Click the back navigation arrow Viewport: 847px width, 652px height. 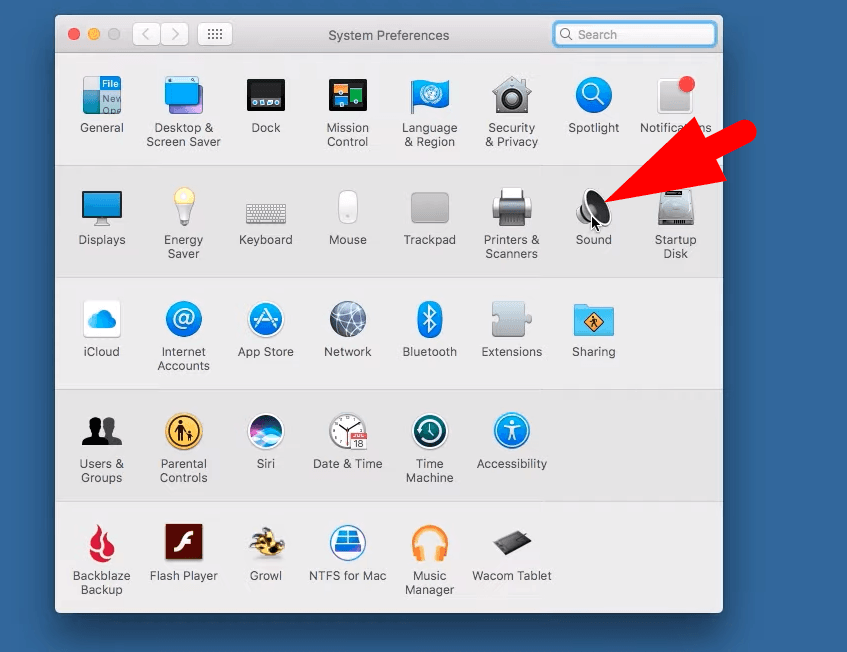[x=146, y=35]
